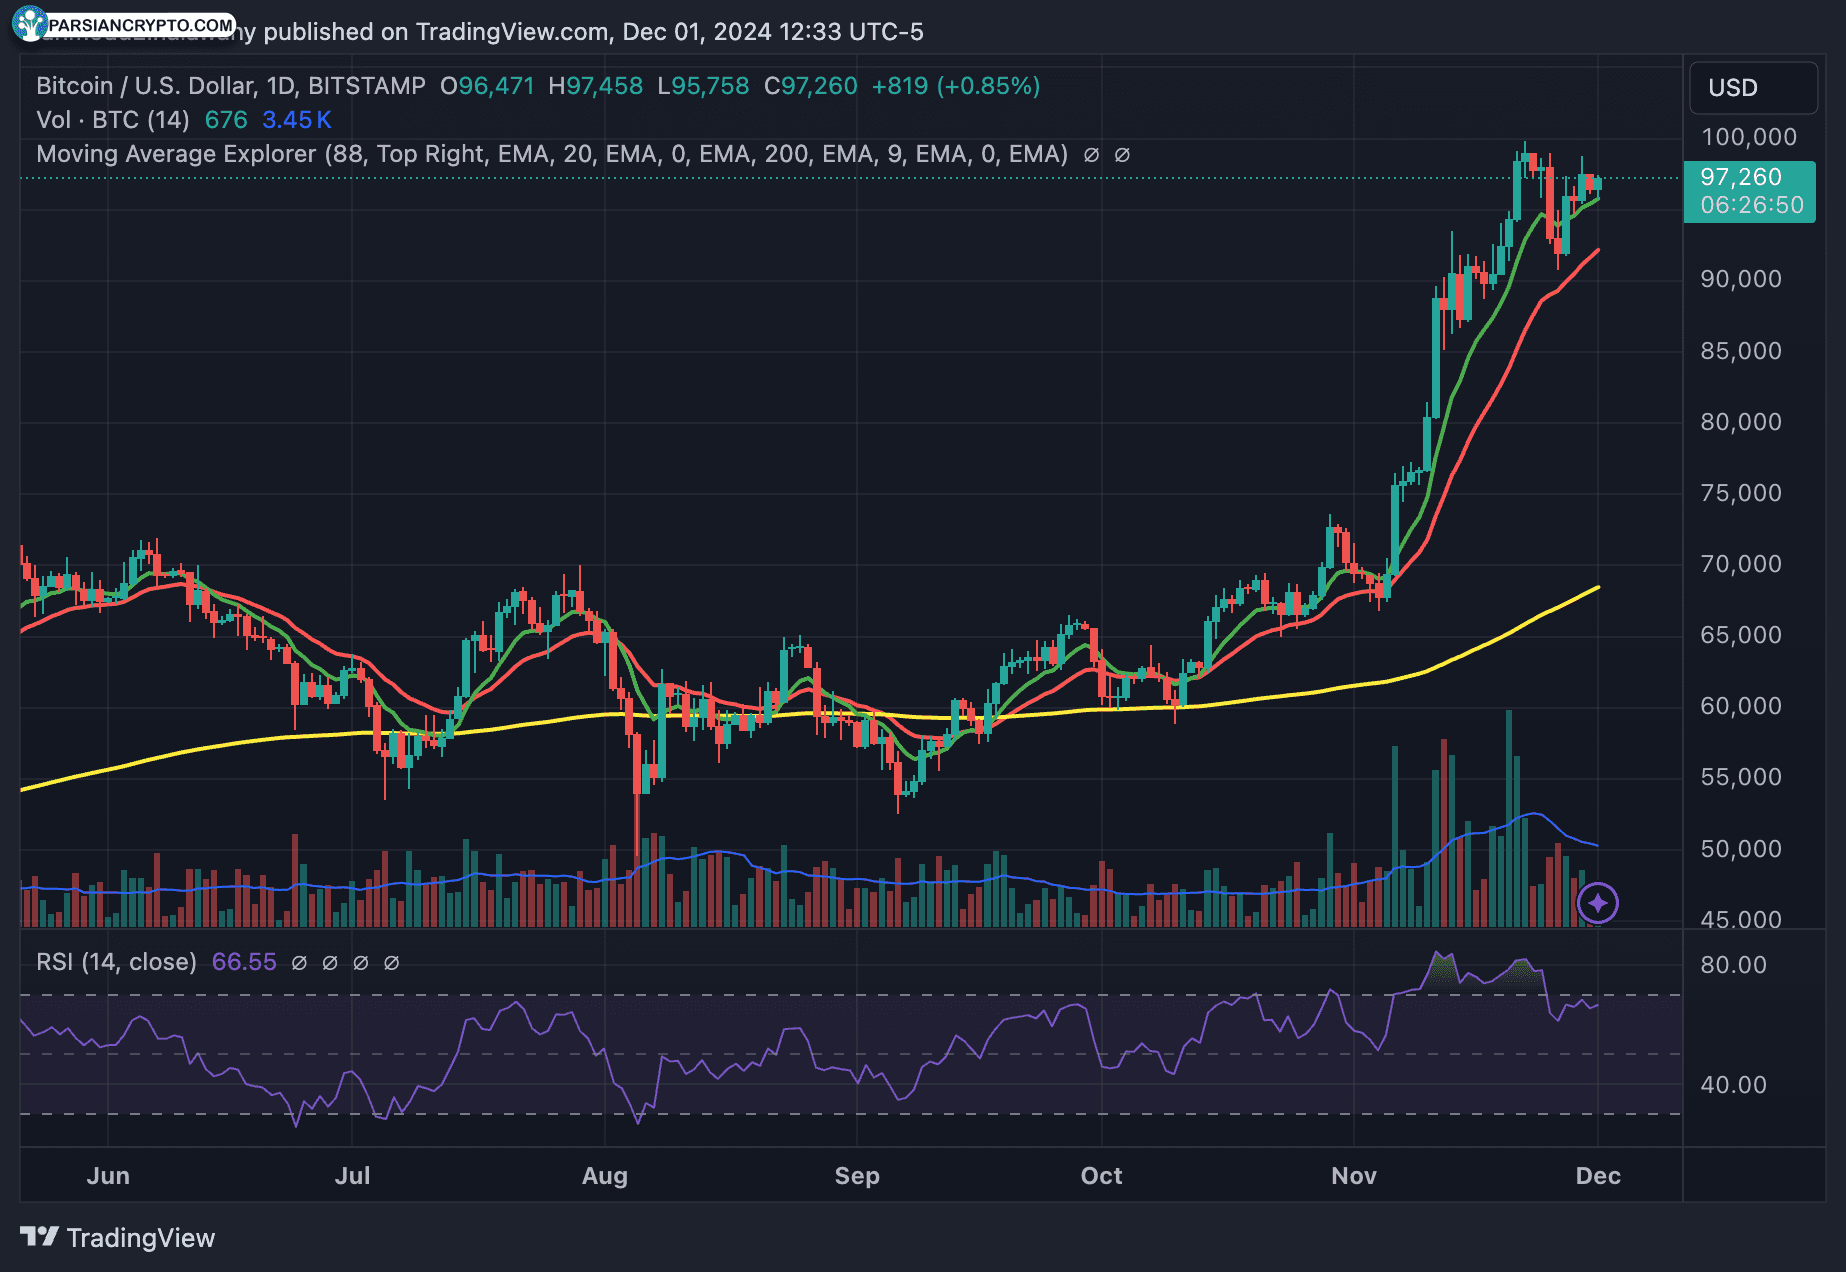Click the RSI (14, close) indicator label
This screenshot has width=1846, height=1272.
point(116,962)
